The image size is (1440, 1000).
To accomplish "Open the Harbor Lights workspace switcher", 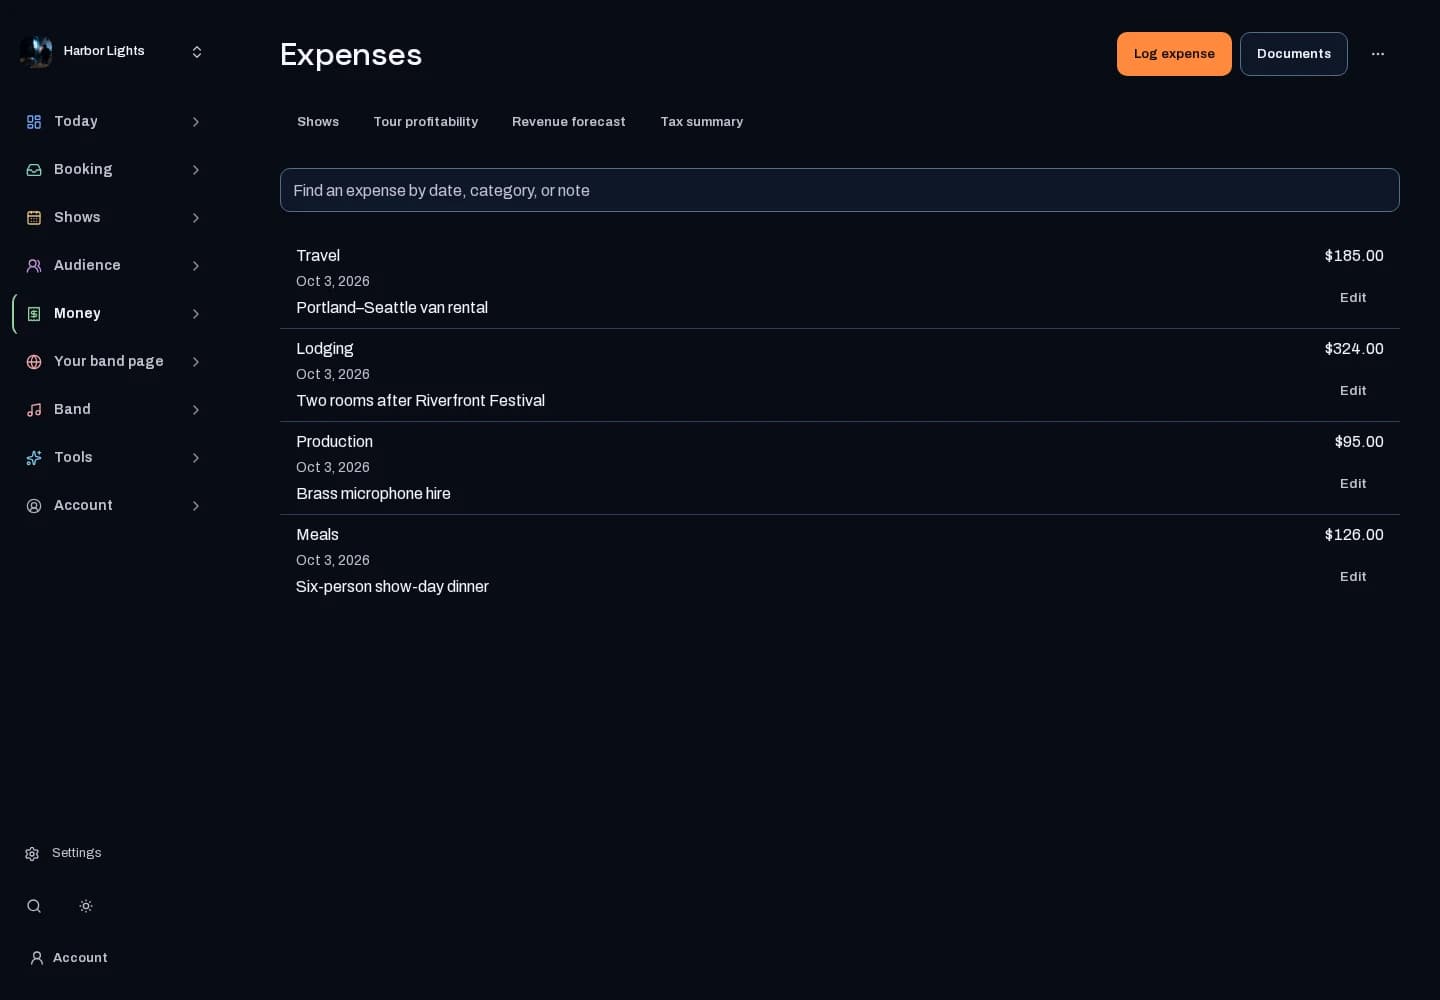I will coord(197,52).
